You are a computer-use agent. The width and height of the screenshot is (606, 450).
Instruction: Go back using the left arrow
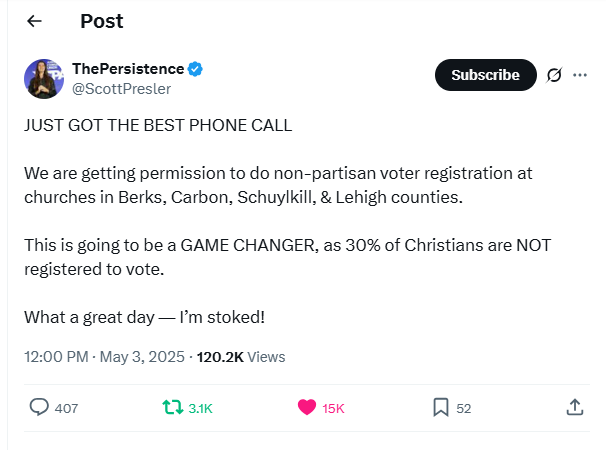[x=34, y=21]
